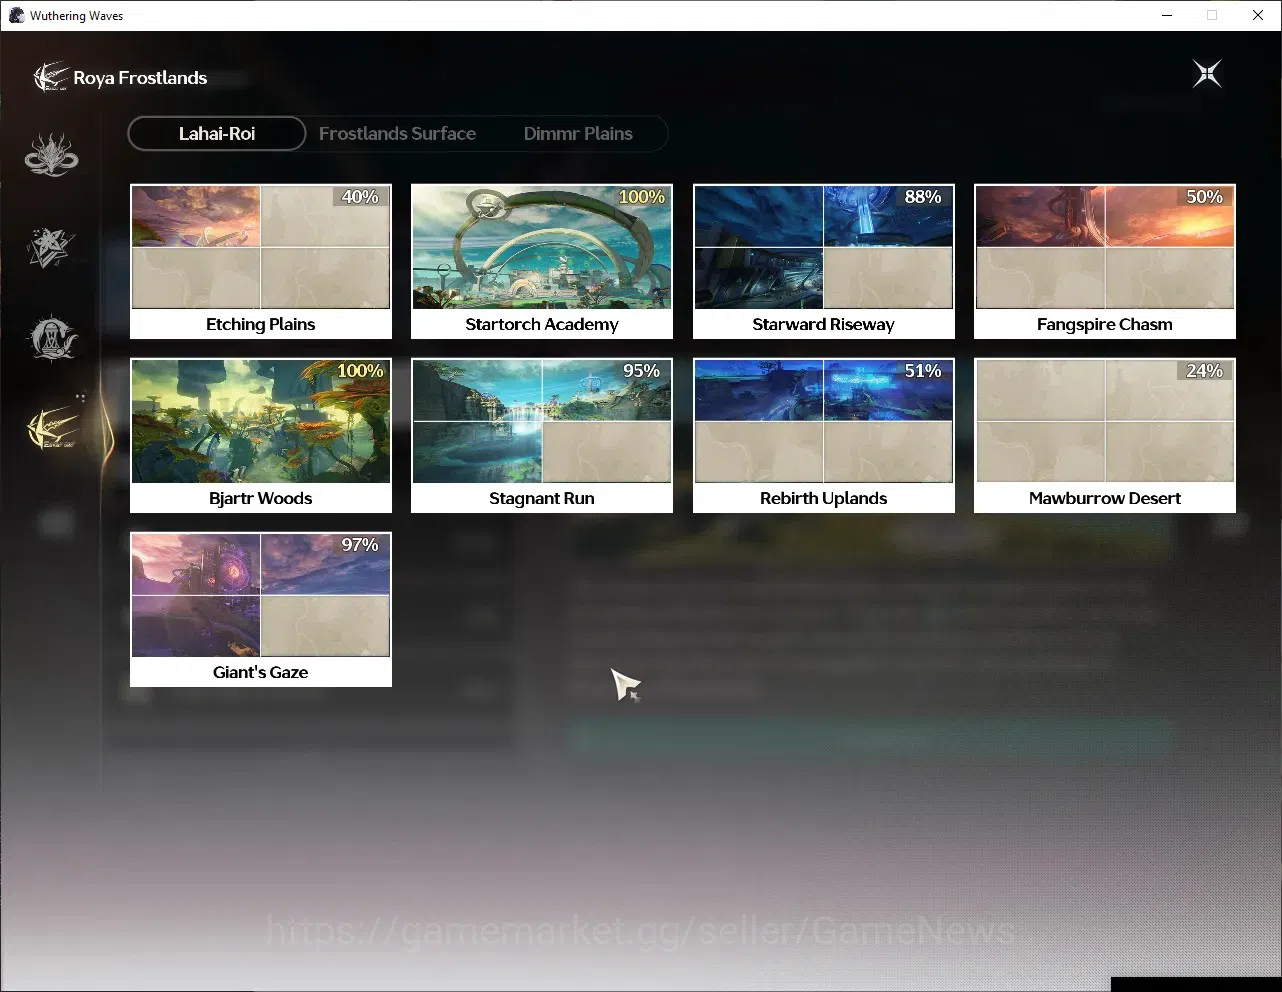The width and height of the screenshot is (1282, 992).
Task: Open the Fangspire Chasm card
Action: click(x=1105, y=261)
